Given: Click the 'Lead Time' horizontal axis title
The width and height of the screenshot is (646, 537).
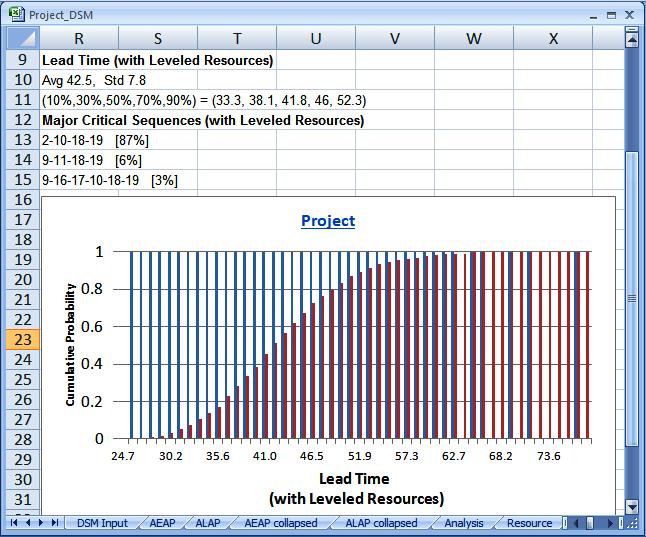Looking at the screenshot, I should 357,489.
